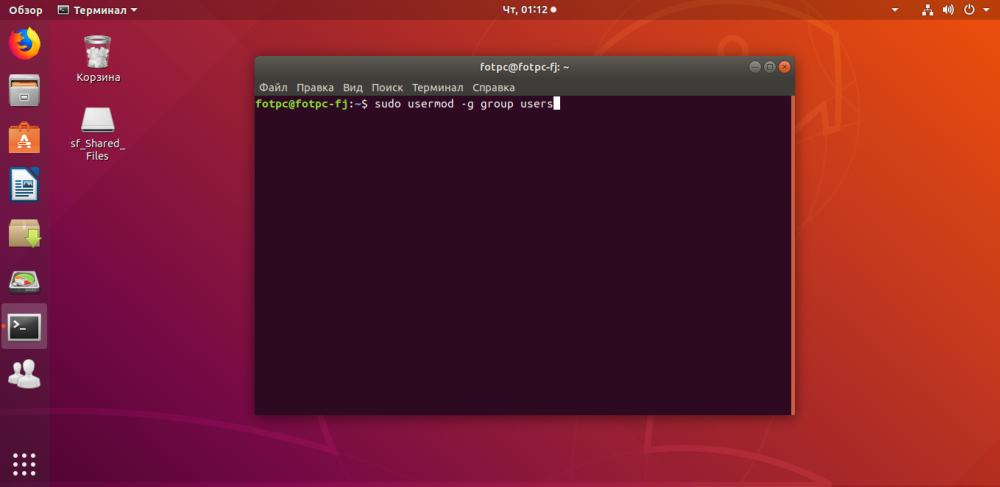
Task: Open the disk utility icon in dock
Action: (x=24, y=280)
